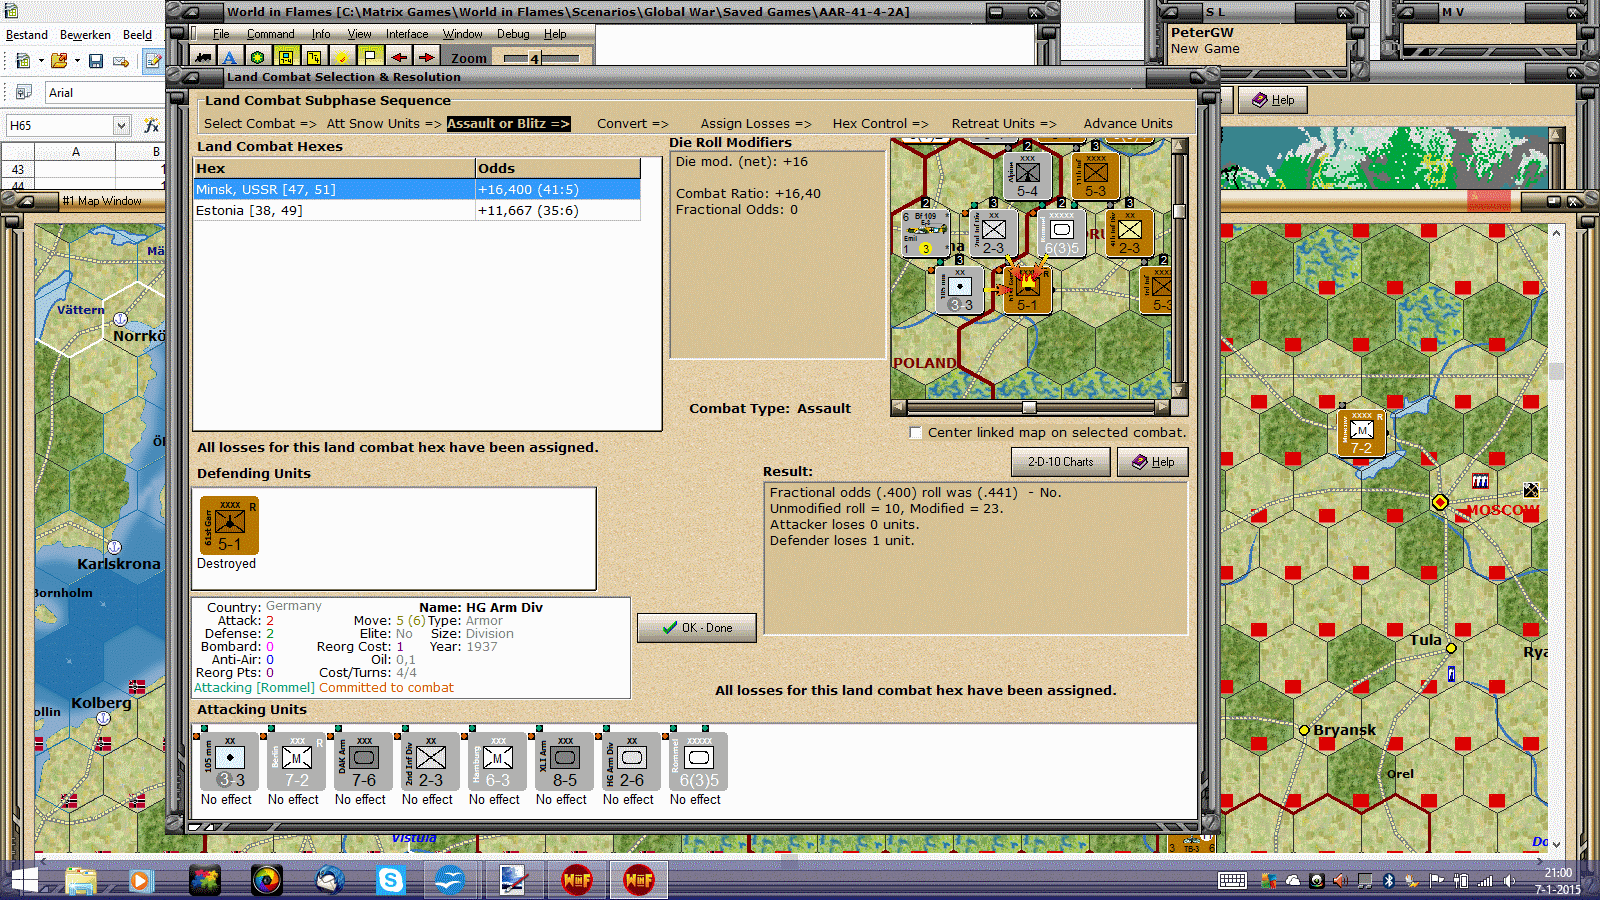The height and width of the screenshot is (900, 1600).
Task: Open Skype from the taskbar
Action: point(390,880)
